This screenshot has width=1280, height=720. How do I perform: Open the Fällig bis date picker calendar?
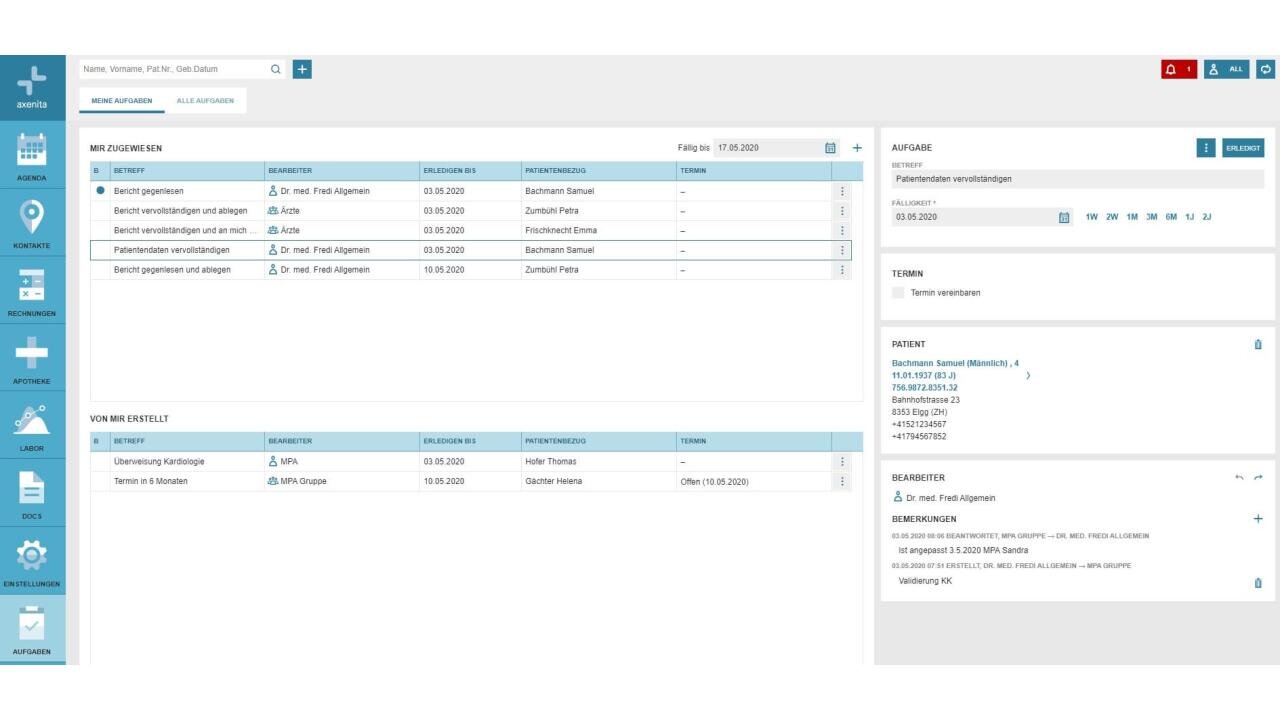(830, 148)
